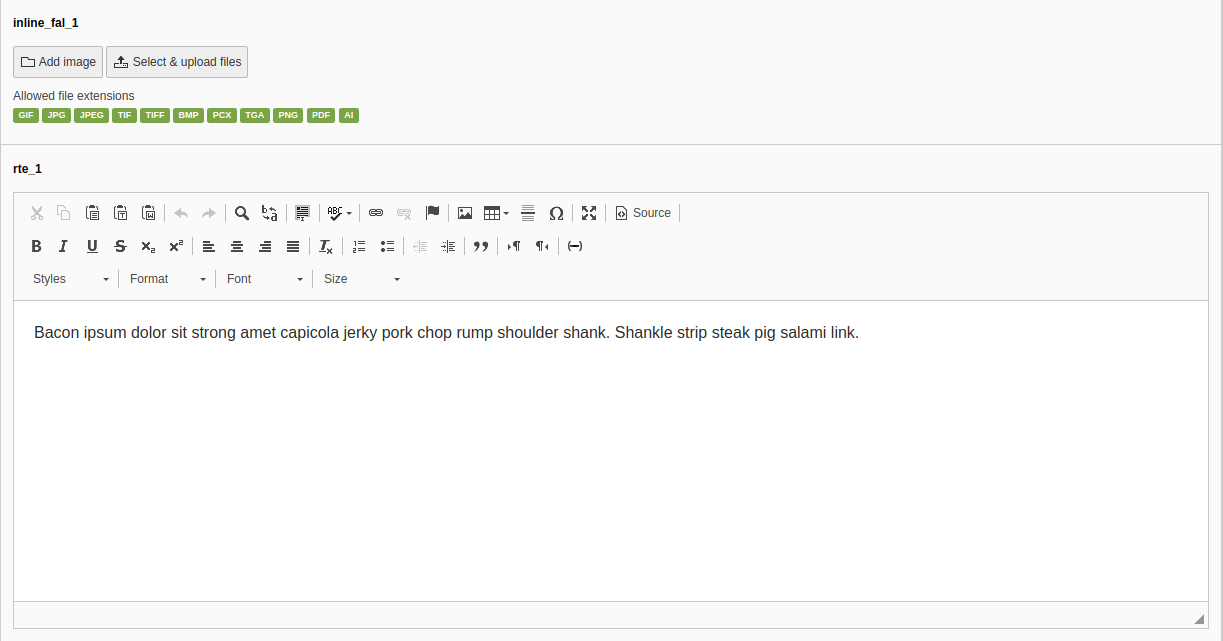Screen dimensions: 1223x641
Task: Toggle Underline formatting
Action: pos(92,246)
